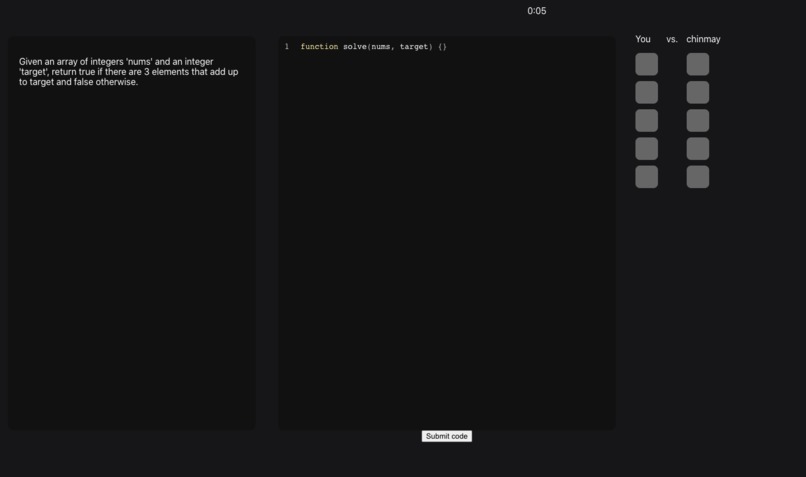Select first progress square under chinmay
The height and width of the screenshot is (477, 806).
[698, 64]
